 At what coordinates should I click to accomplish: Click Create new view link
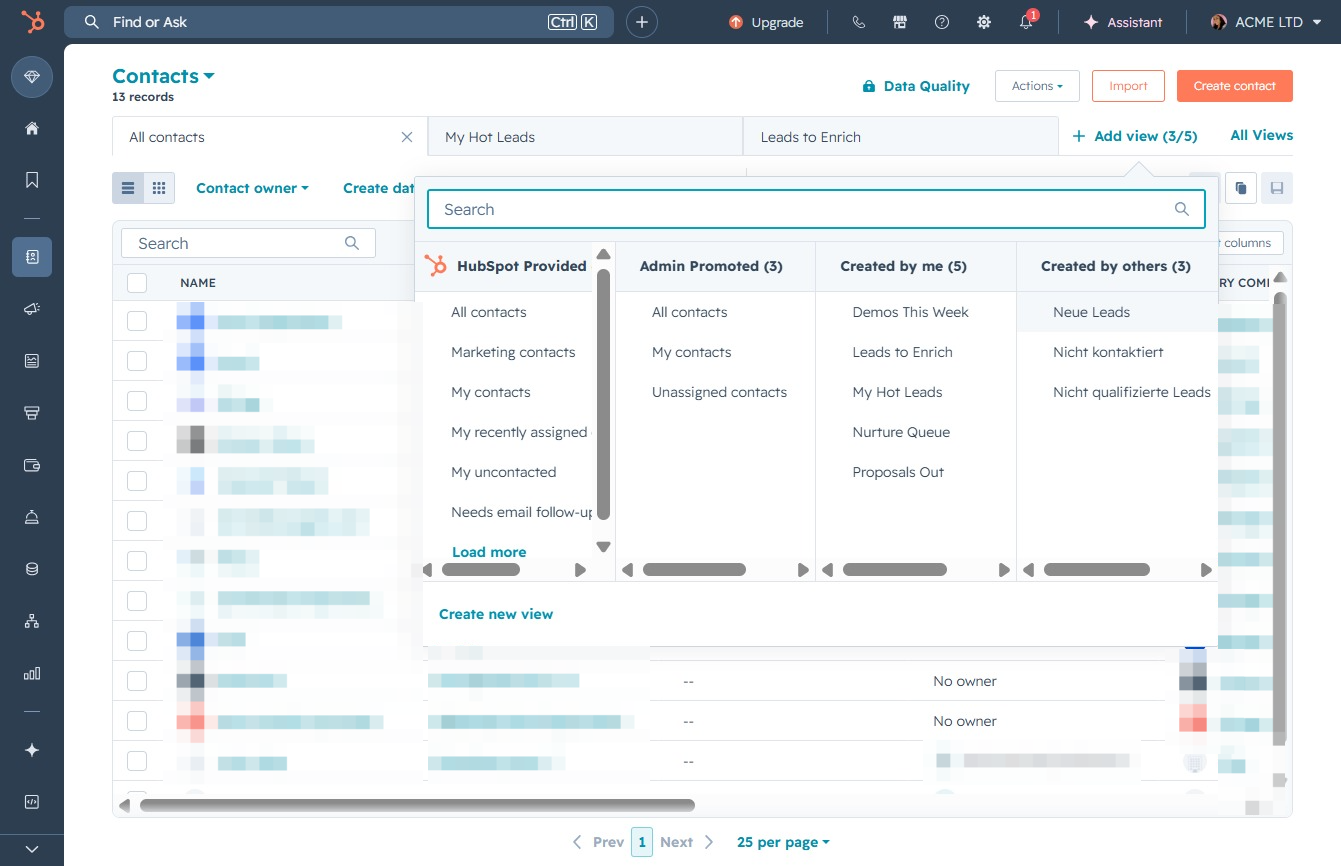[496, 614]
